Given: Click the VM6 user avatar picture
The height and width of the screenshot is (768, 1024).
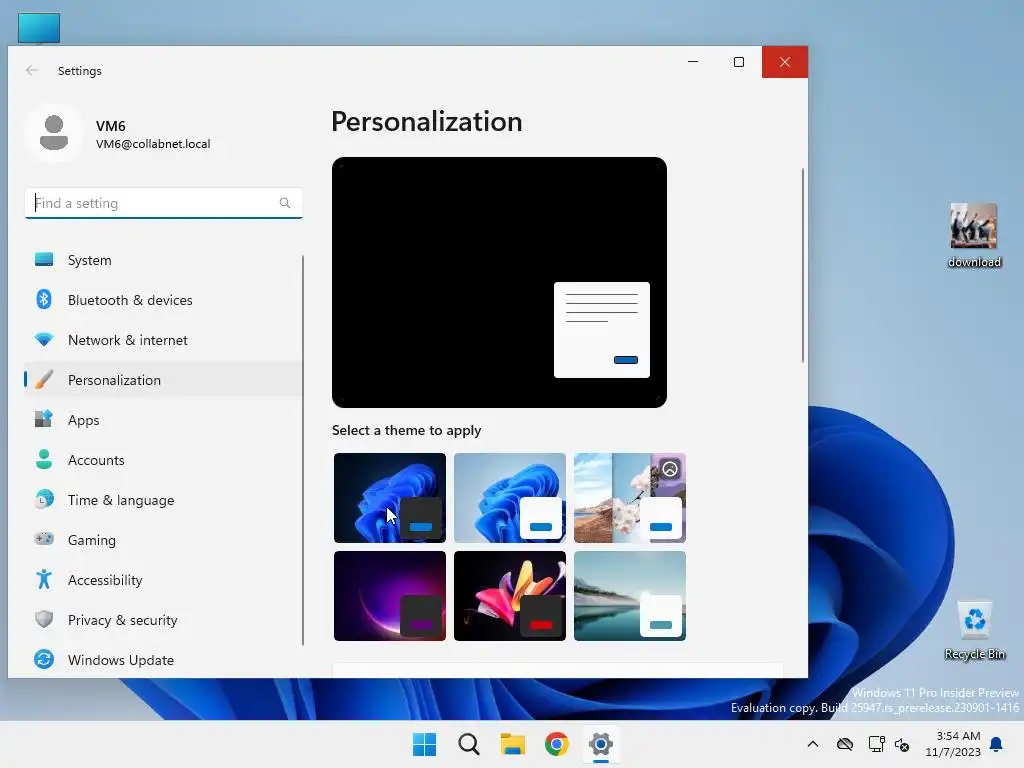Looking at the screenshot, I should [x=54, y=133].
